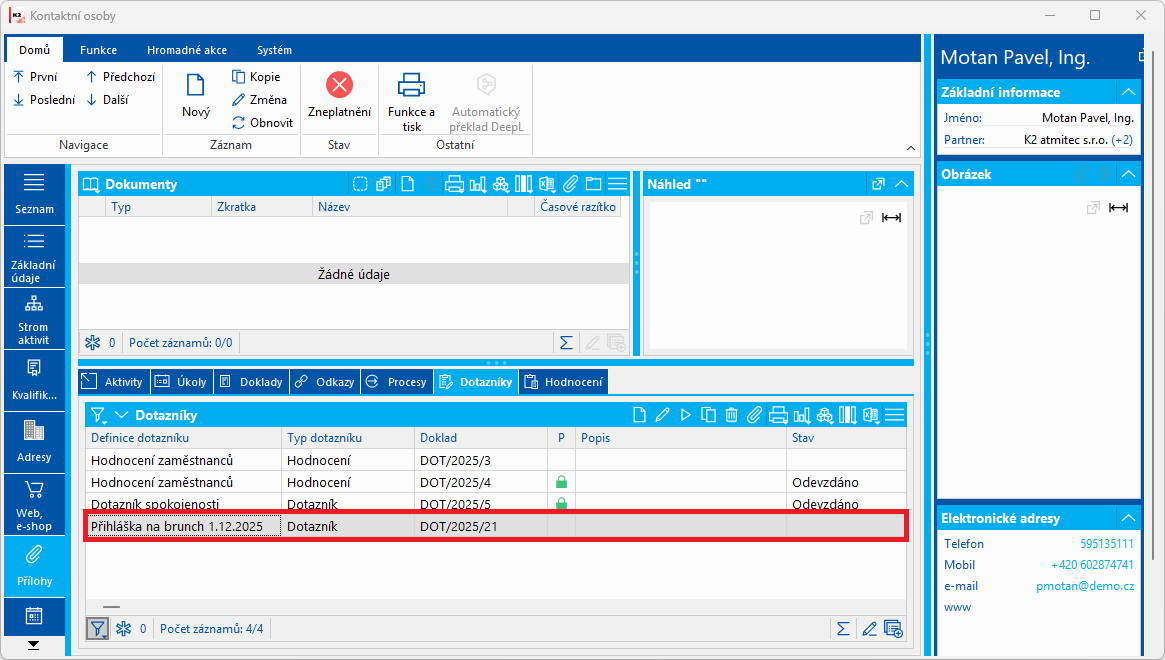Click new questionnaire icon in Dotazníky toolbar
The image size is (1165, 660).
[x=639, y=415]
